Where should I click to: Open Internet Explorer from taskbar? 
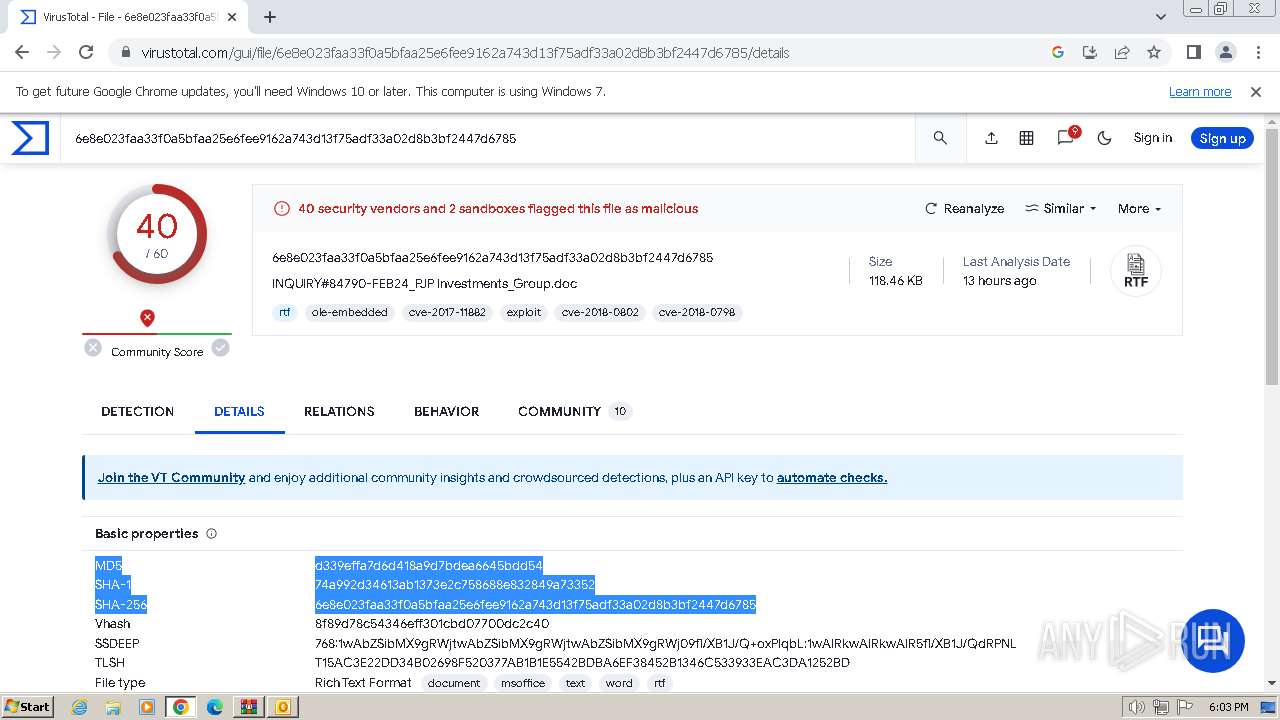[80, 707]
